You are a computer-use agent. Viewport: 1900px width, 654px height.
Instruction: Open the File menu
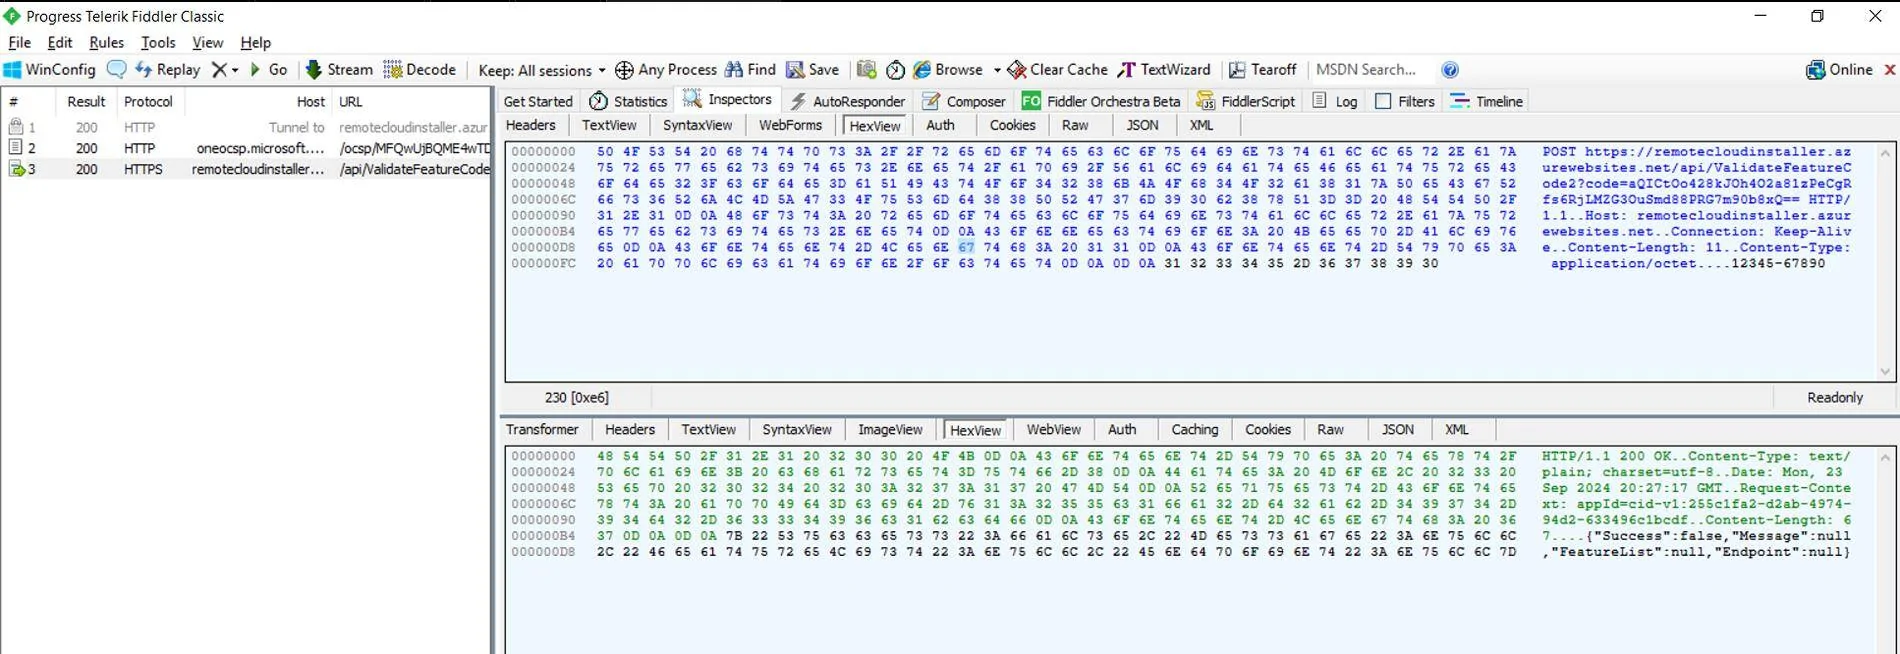click(x=19, y=42)
